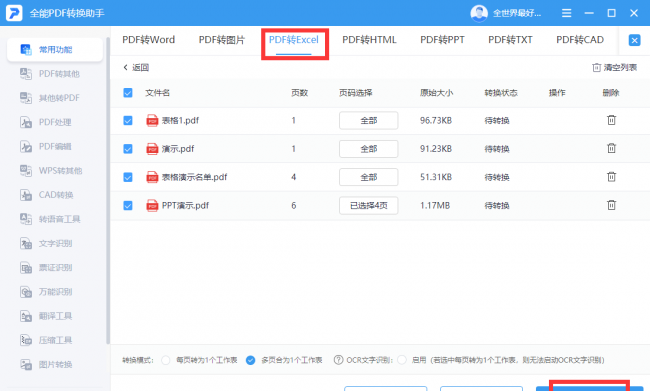Open the 万能识别 sidebar item
This screenshot has width=650, height=391.
point(46,292)
